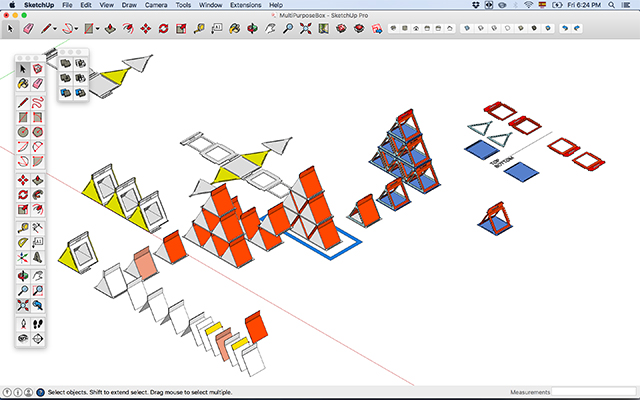The height and width of the screenshot is (400, 640).
Task: Switch to Shaded With Textures style
Action: (x=534, y=28)
